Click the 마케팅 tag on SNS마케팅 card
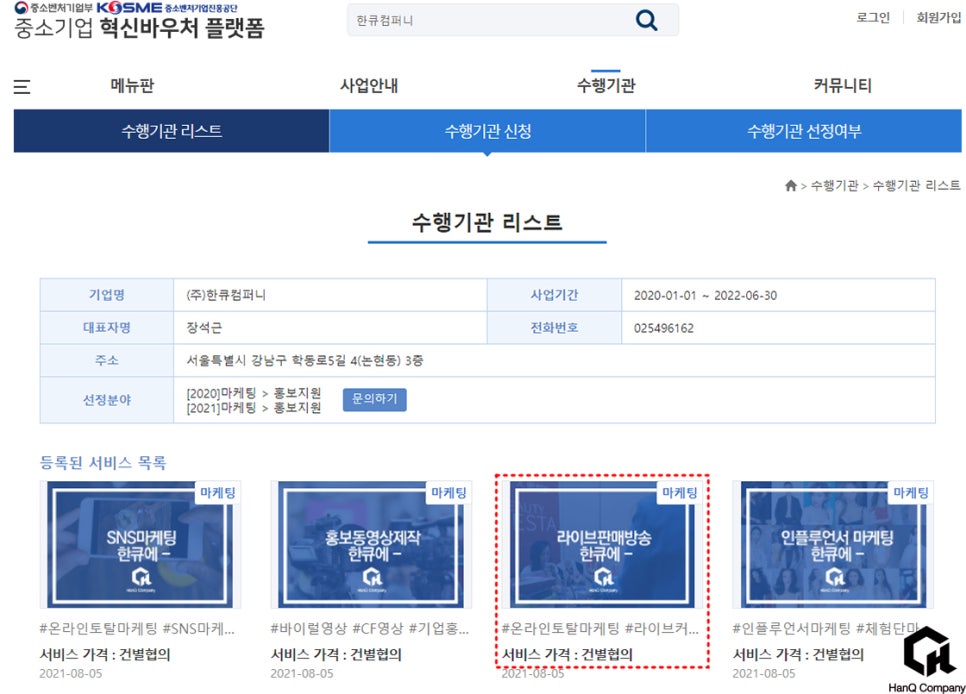 click(x=217, y=493)
